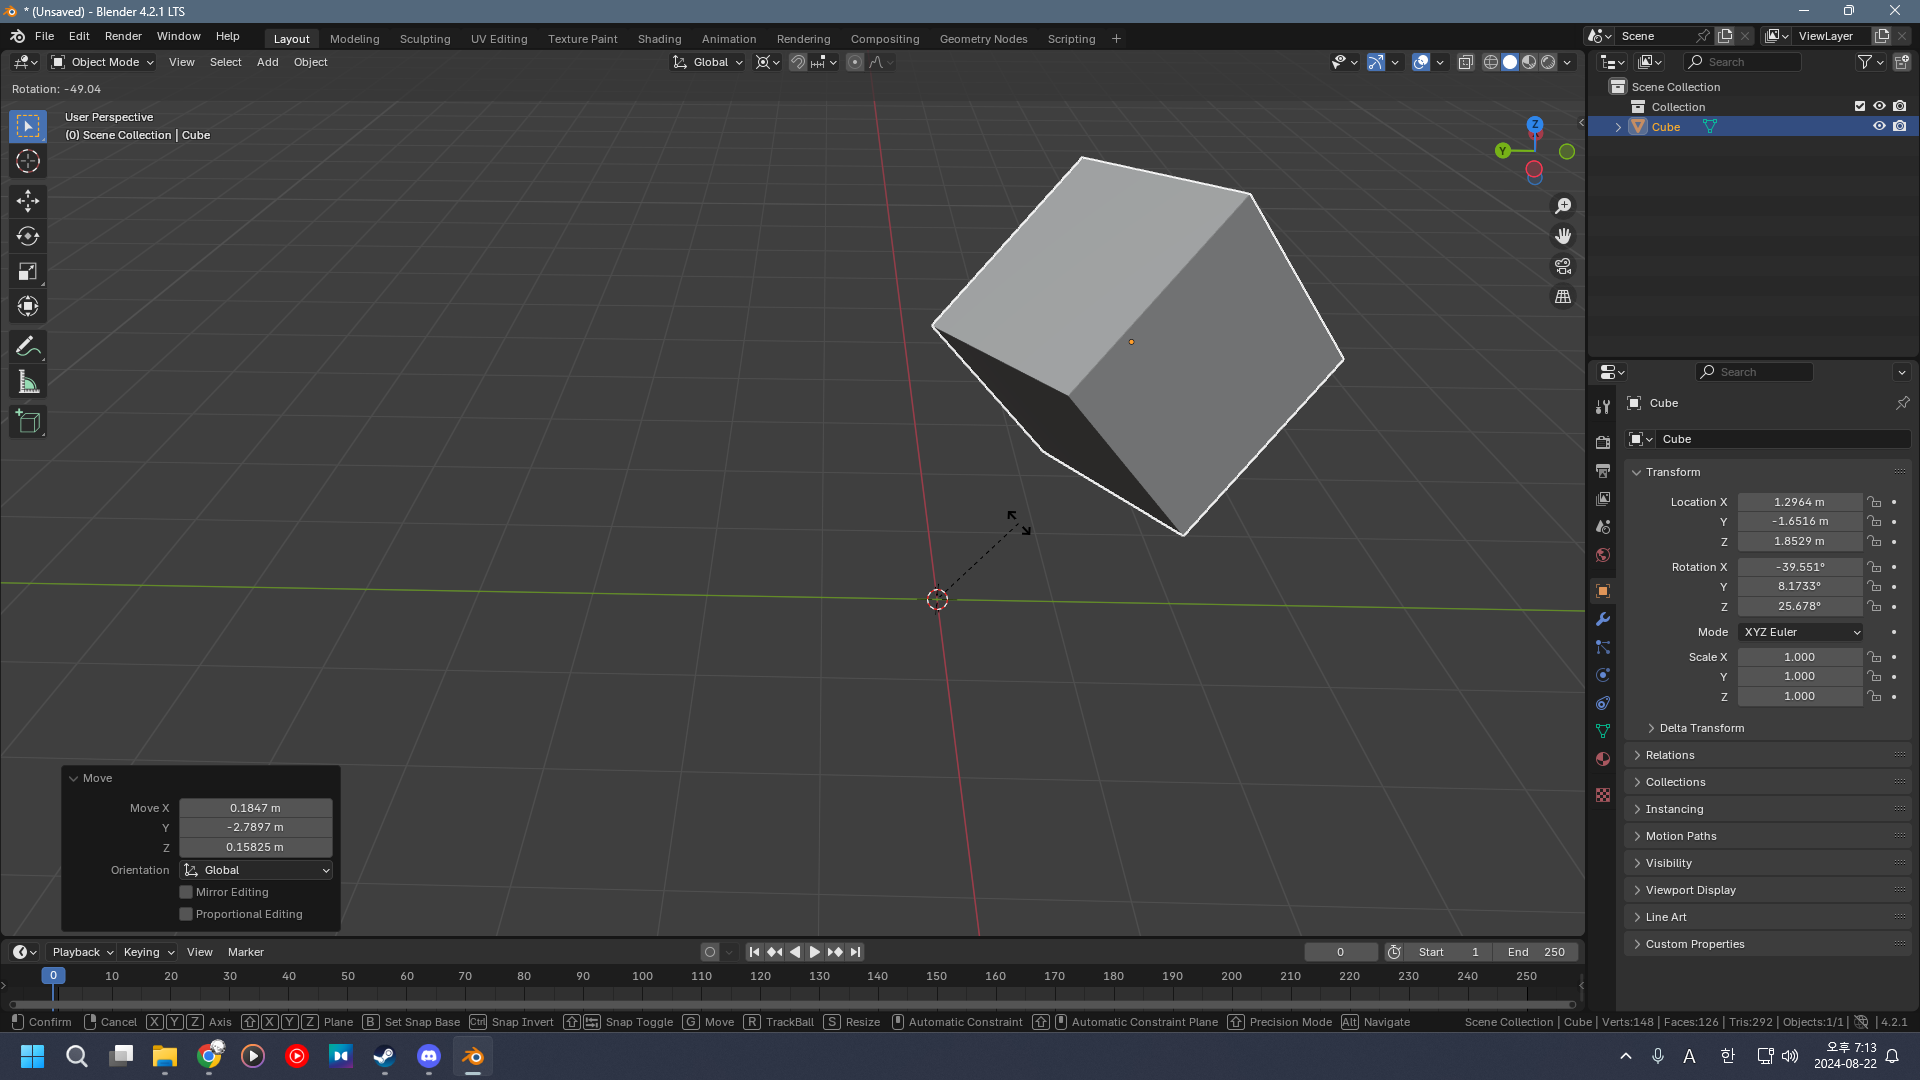Toggle camera view in viewport
Screen dimensions: 1920x1080
click(1563, 267)
